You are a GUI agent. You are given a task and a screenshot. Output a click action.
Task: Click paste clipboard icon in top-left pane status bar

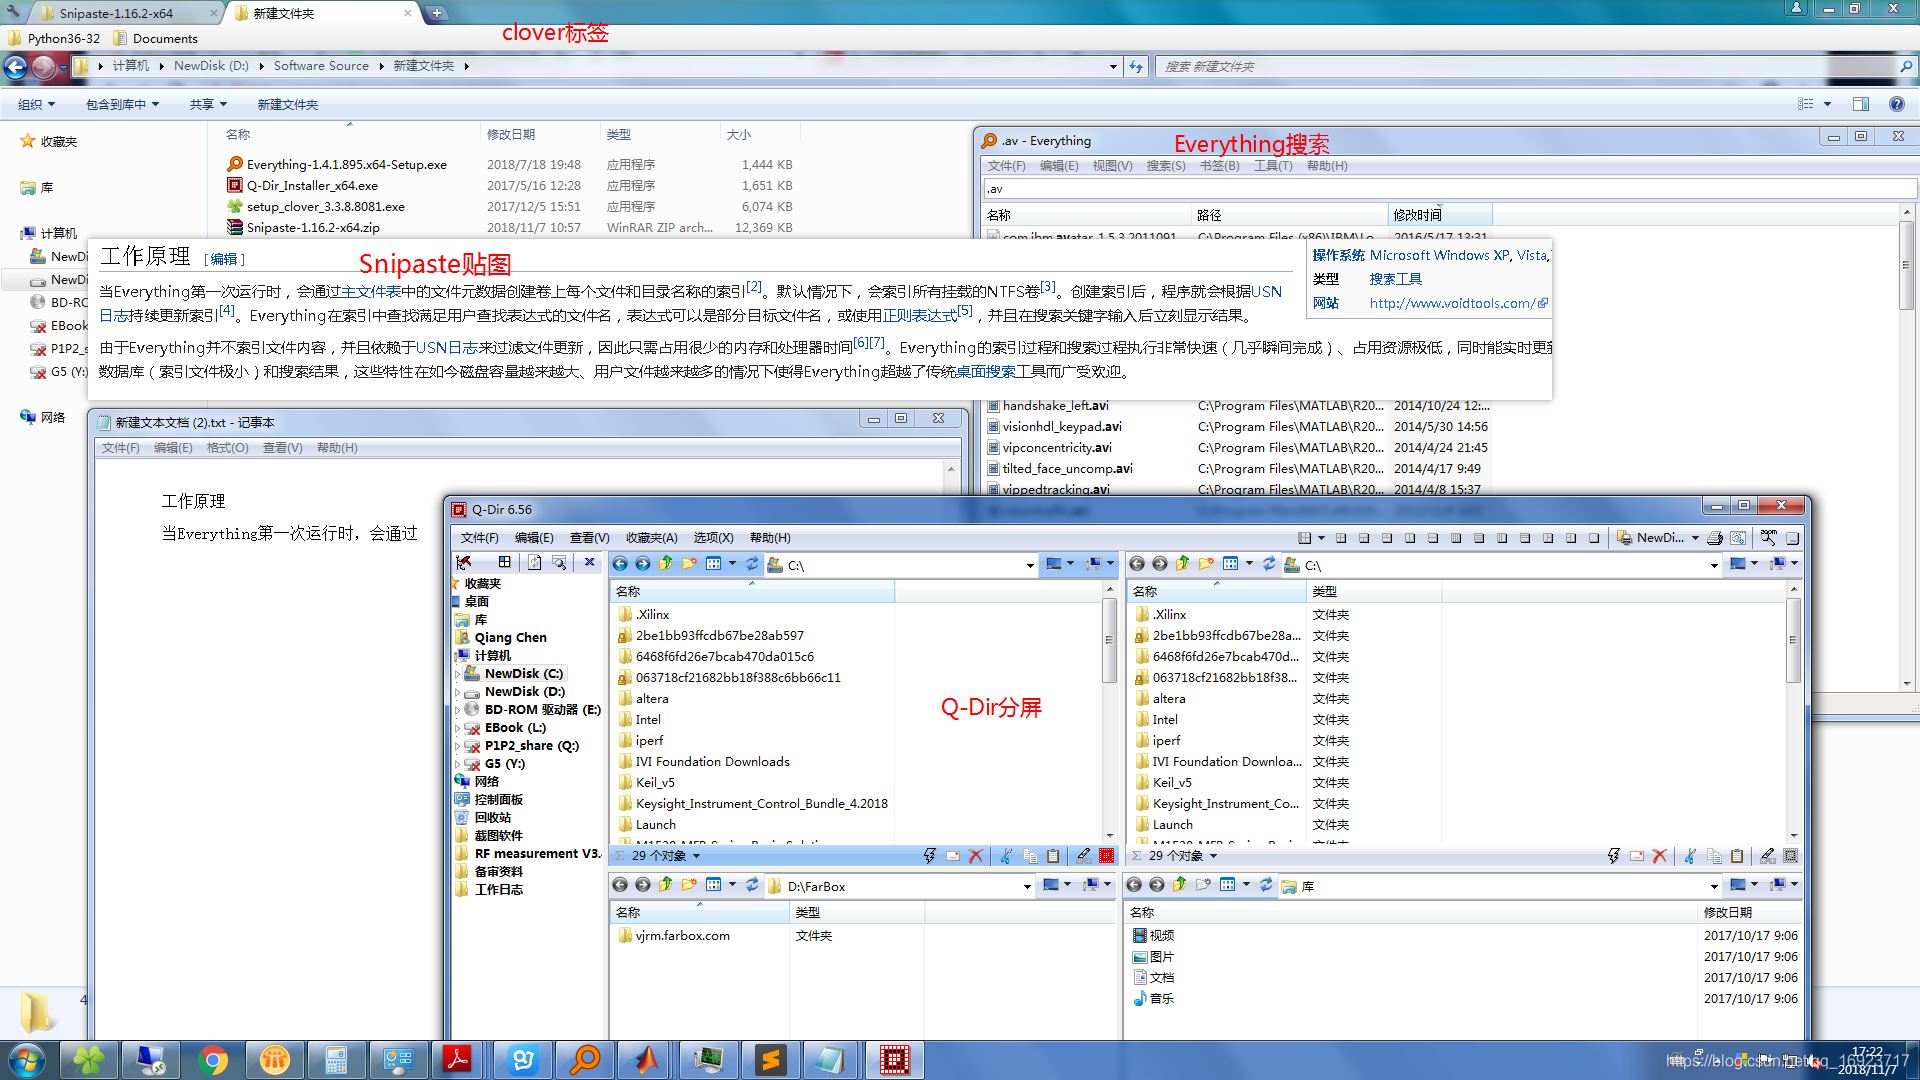[1053, 856]
